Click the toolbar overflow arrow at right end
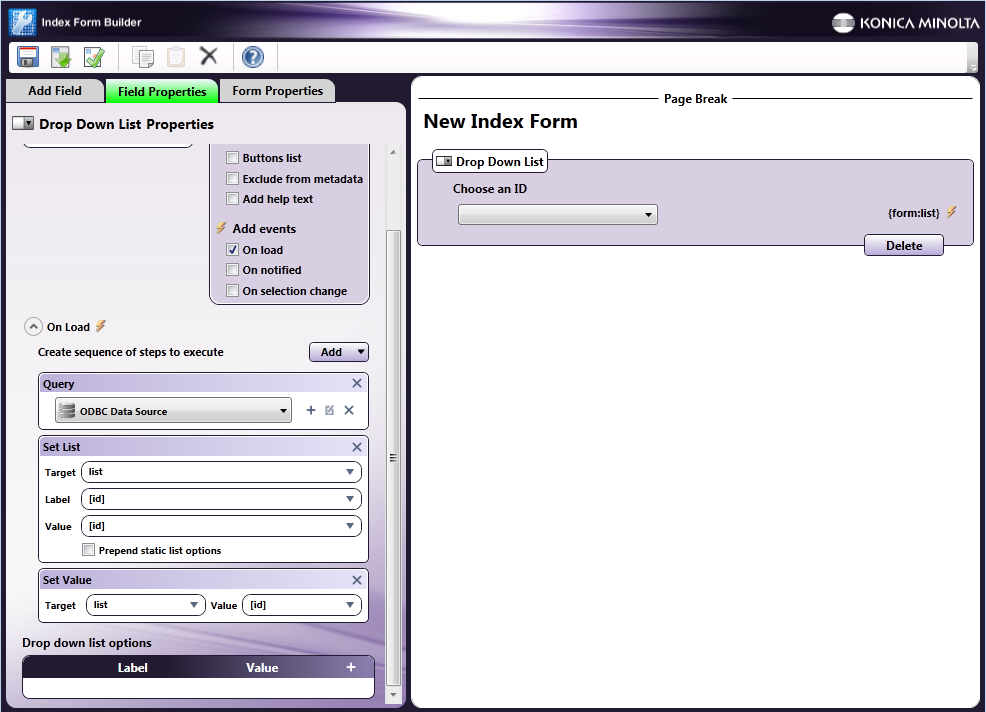The width and height of the screenshot is (986, 712). click(x=973, y=66)
